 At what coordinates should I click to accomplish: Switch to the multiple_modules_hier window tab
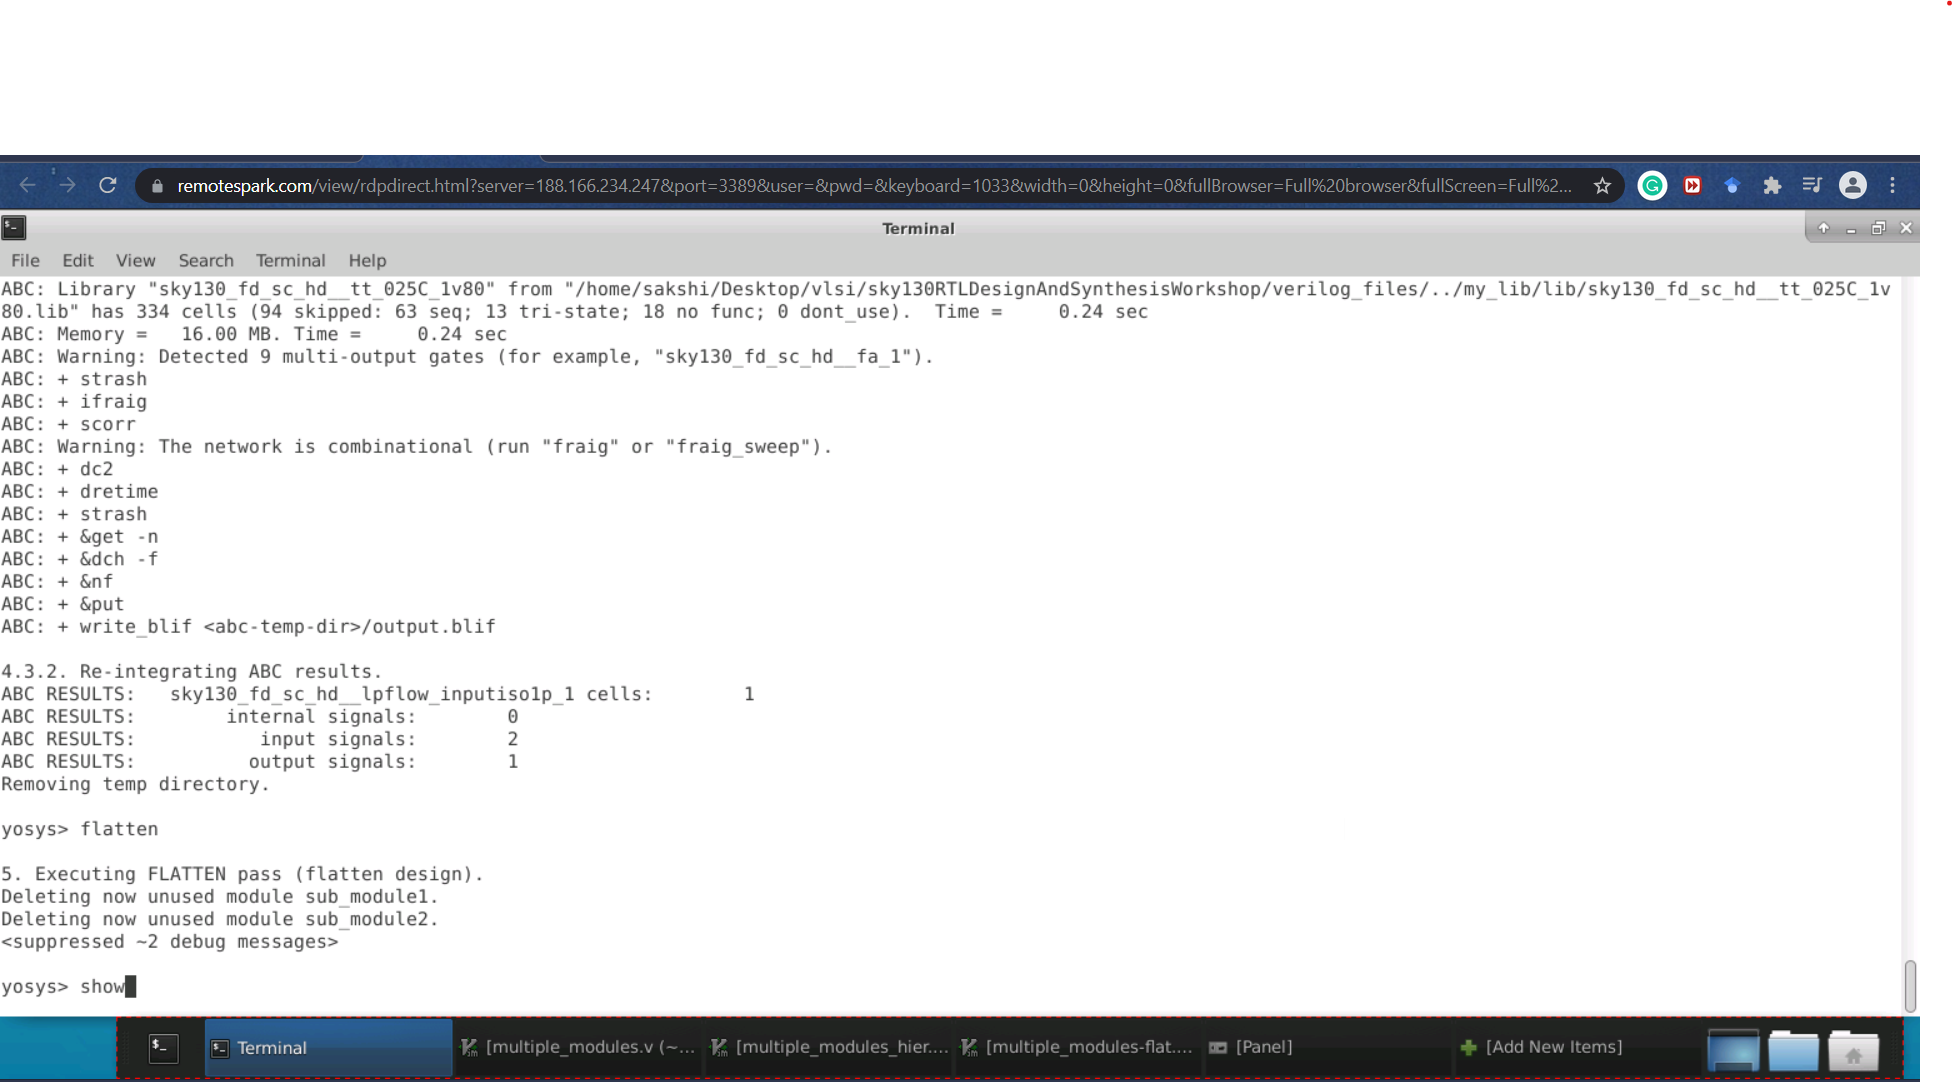(x=830, y=1047)
